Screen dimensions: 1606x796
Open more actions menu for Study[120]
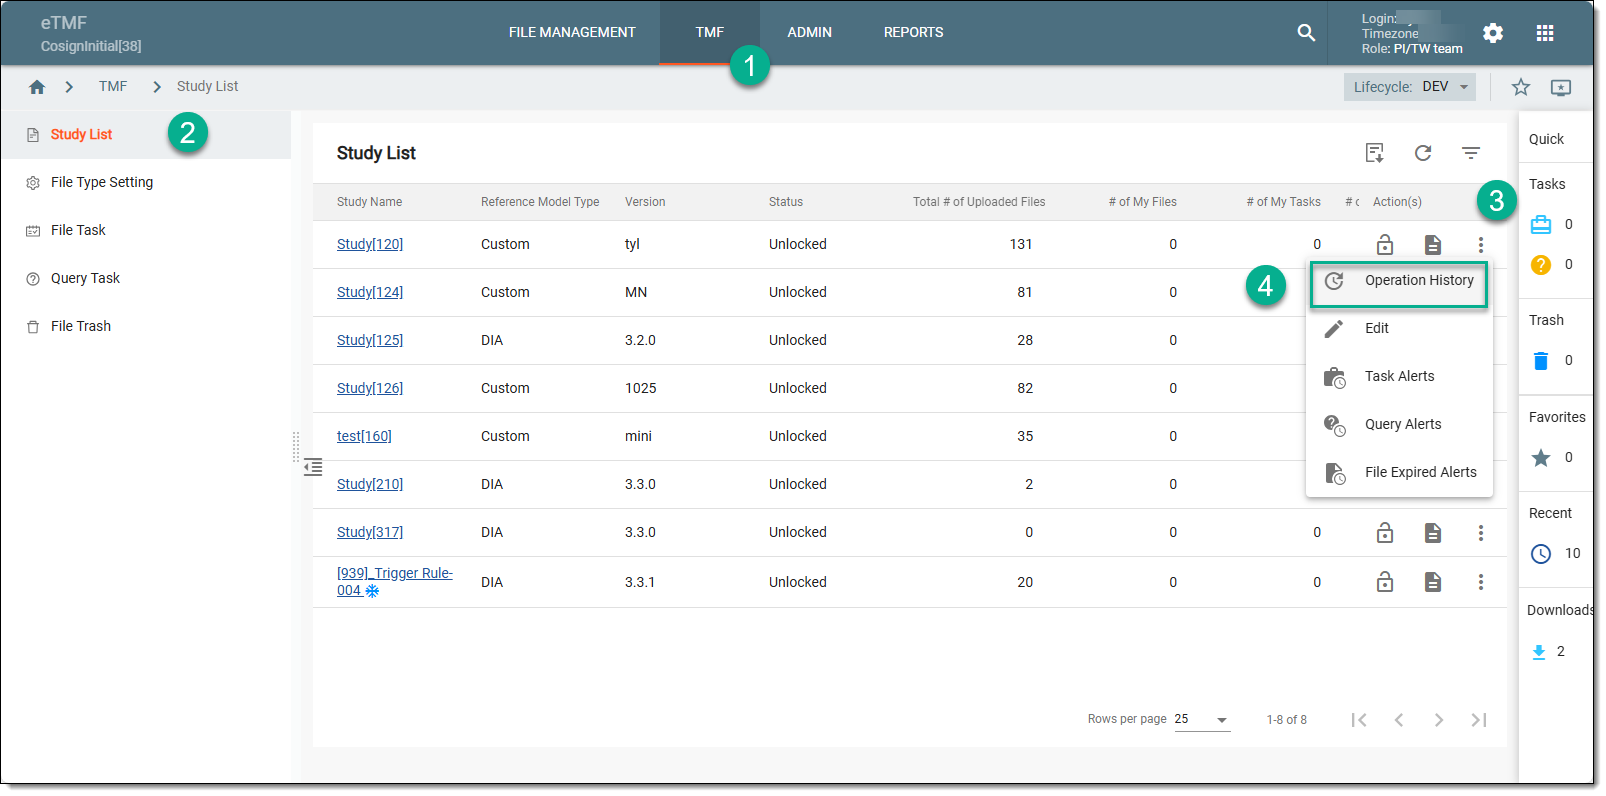coord(1481,244)
